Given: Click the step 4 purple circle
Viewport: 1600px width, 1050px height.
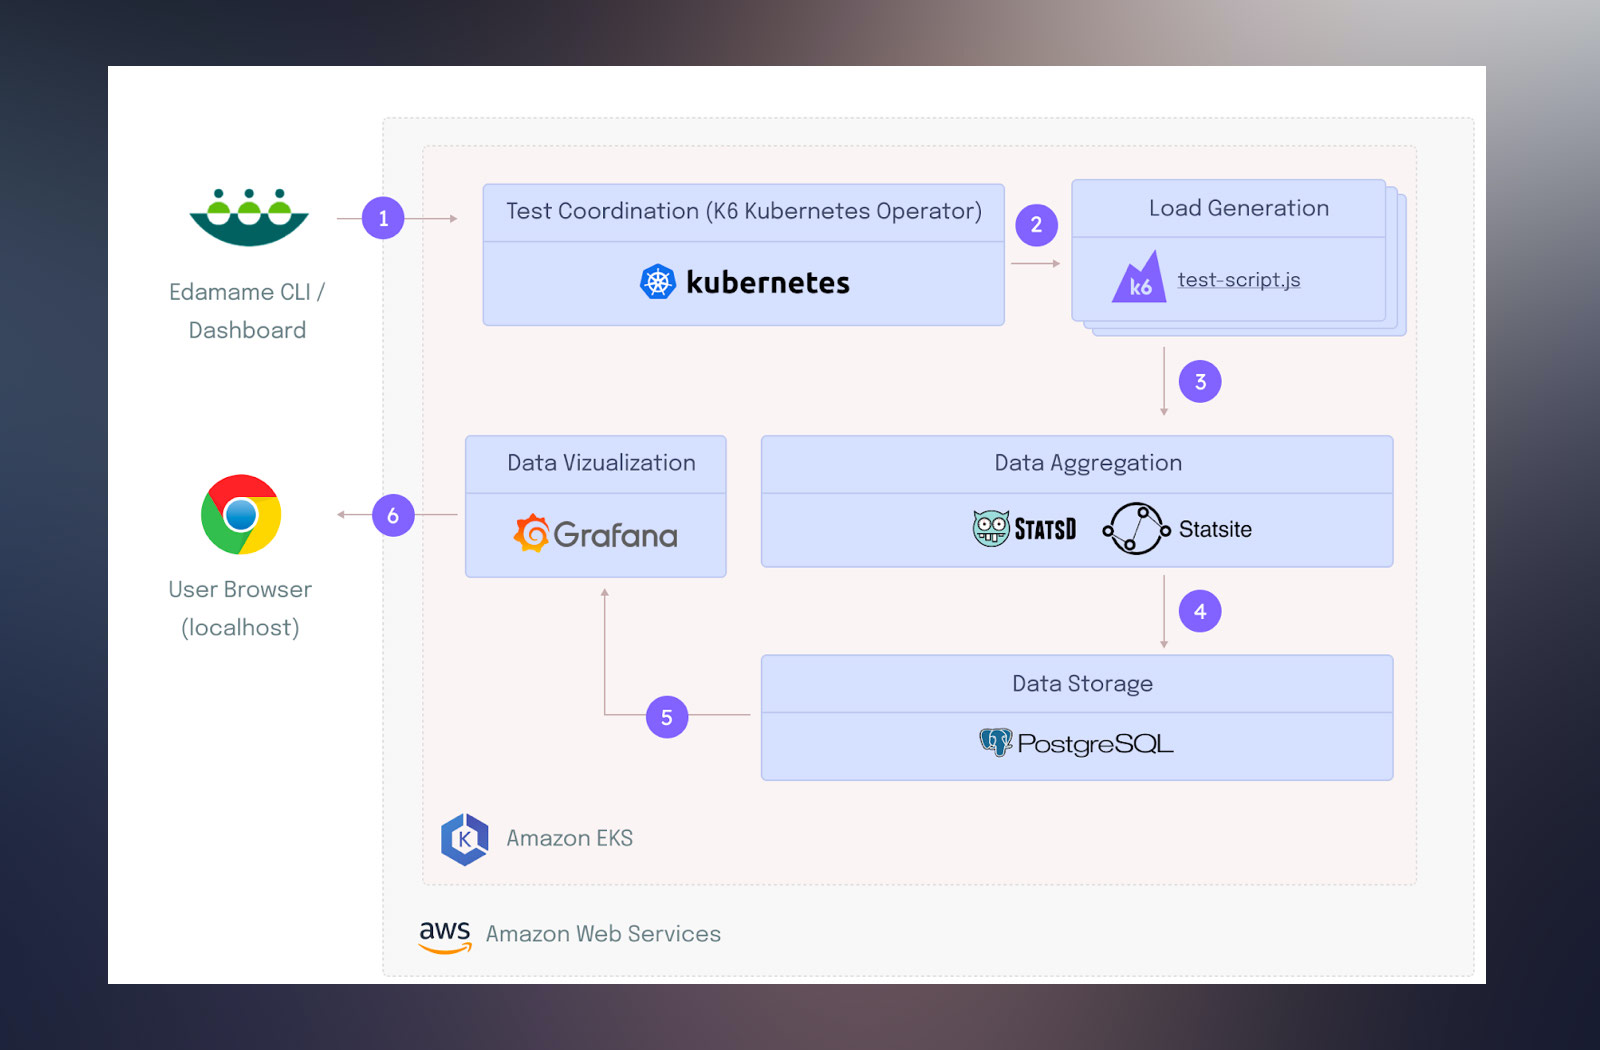Looking at the screenshot, I should tap(1200, 611).
